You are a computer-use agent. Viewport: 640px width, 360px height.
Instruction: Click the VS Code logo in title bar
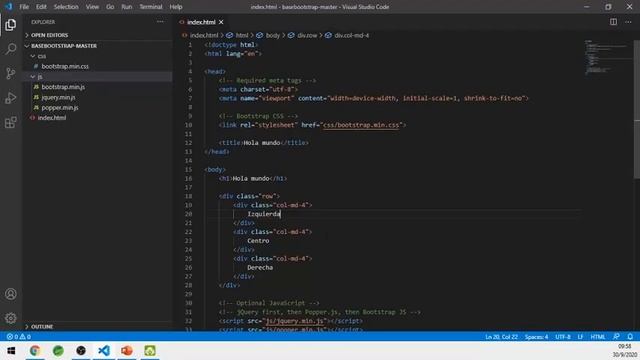pyautogui.click(x=9, y=7)
